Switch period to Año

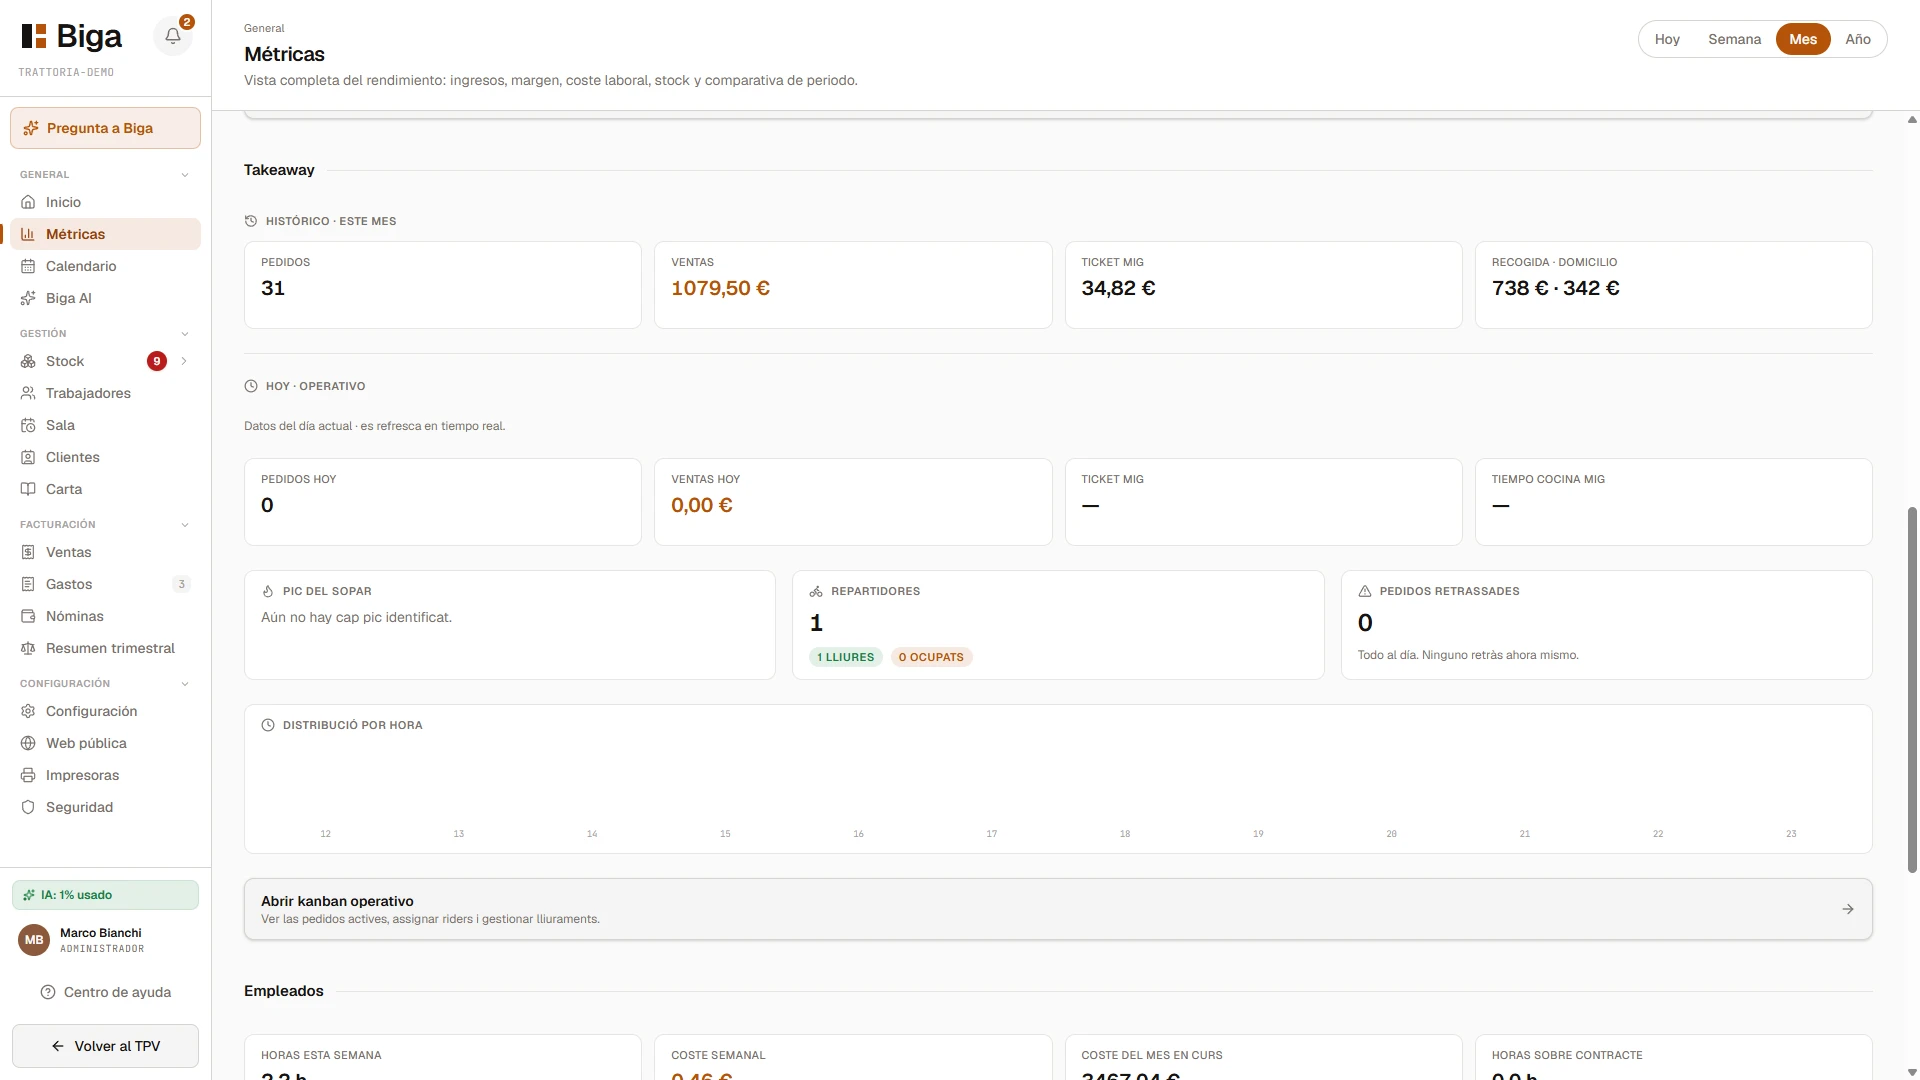1858,39
